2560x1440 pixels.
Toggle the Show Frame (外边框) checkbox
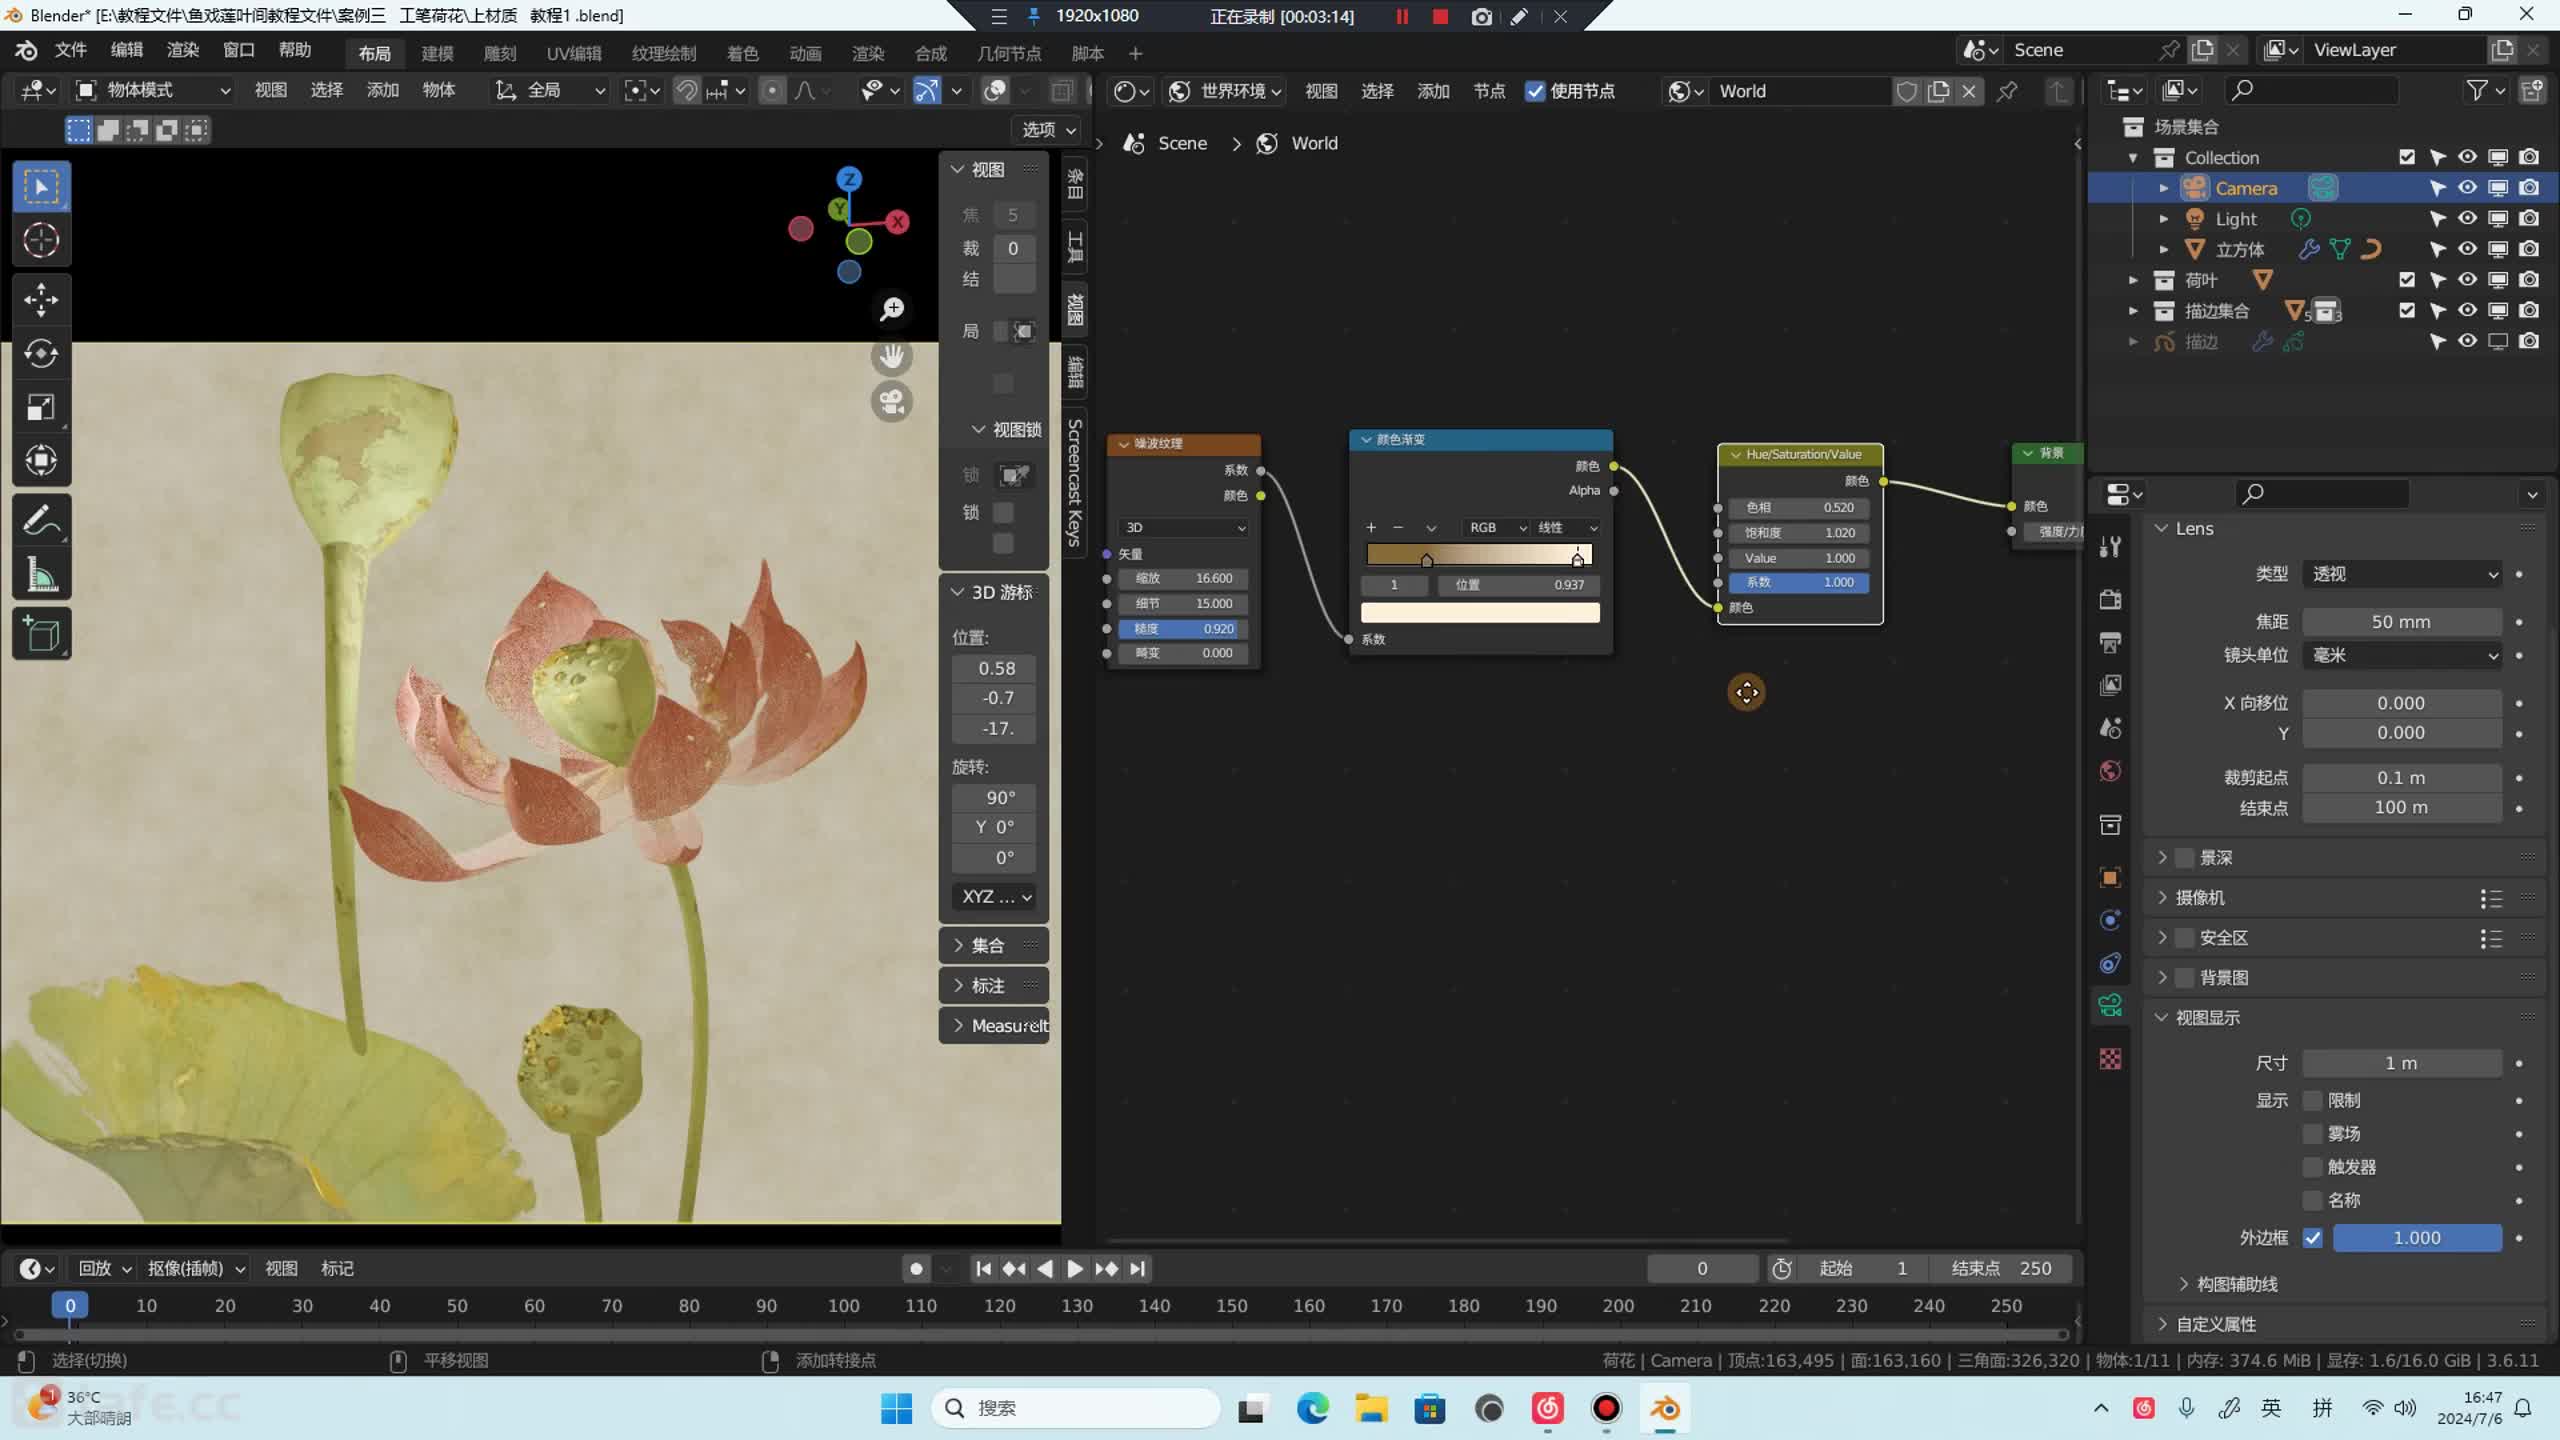(x=2313, y=1238)
